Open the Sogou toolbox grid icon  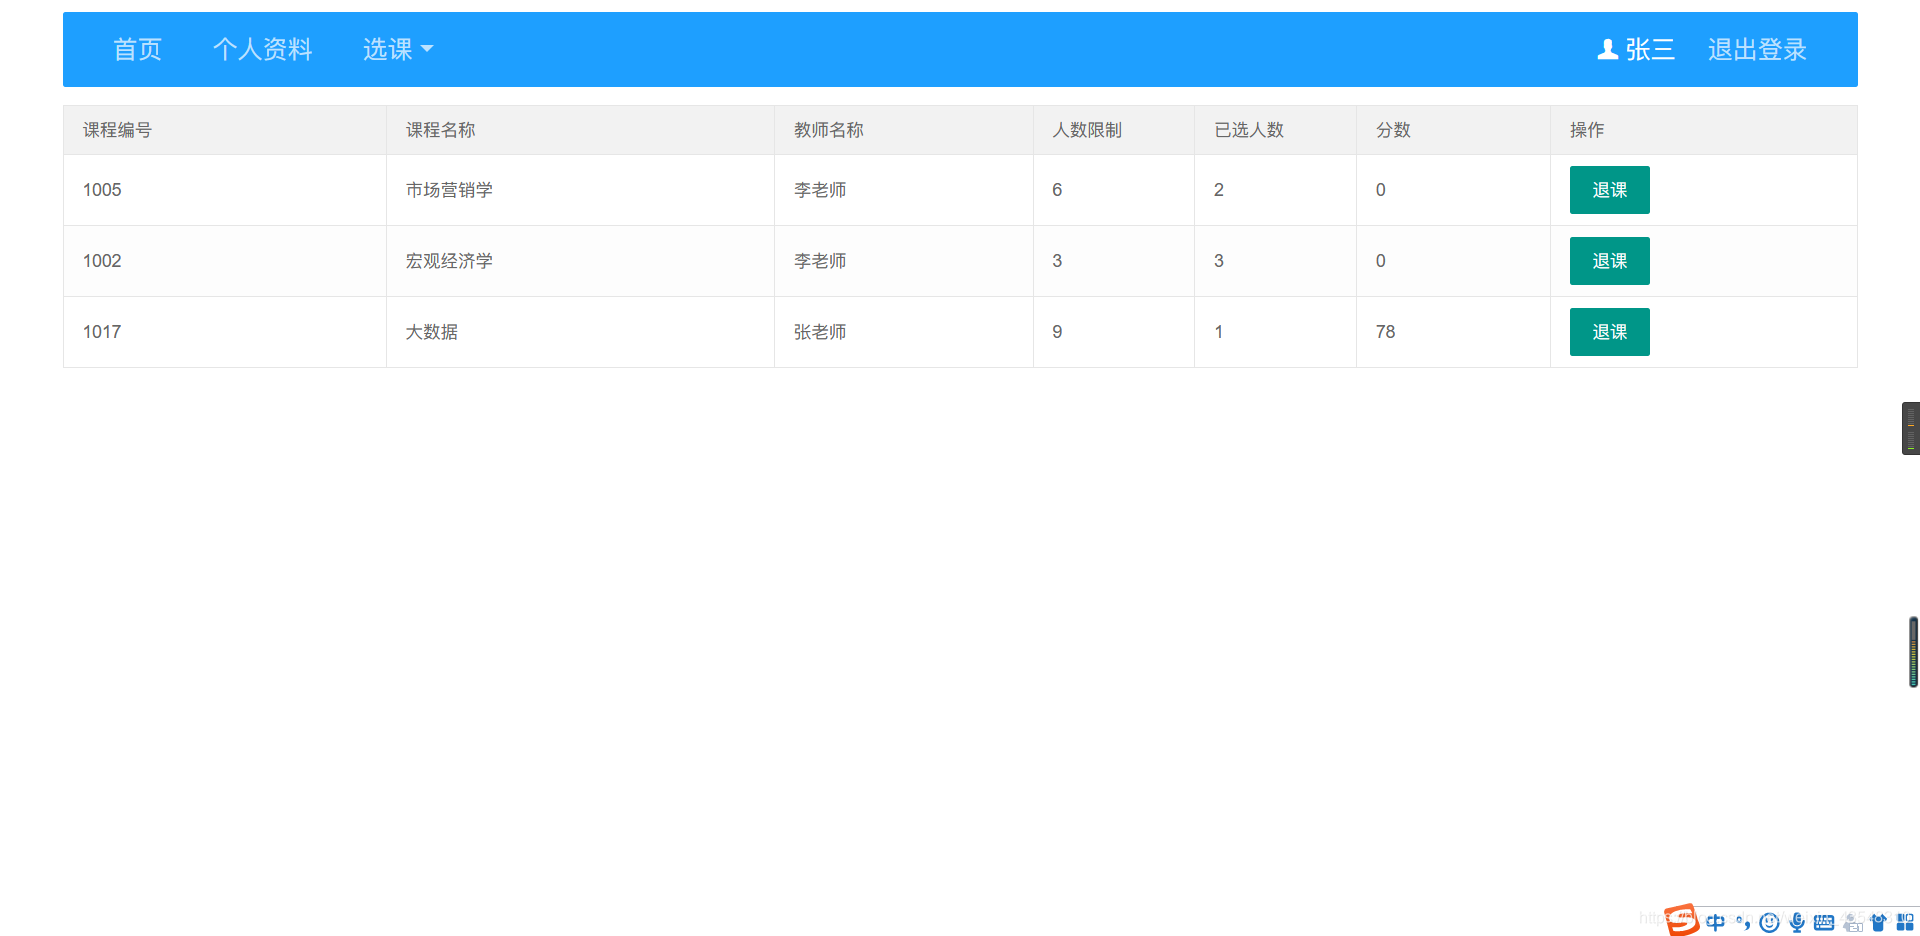pos(1906,922)
